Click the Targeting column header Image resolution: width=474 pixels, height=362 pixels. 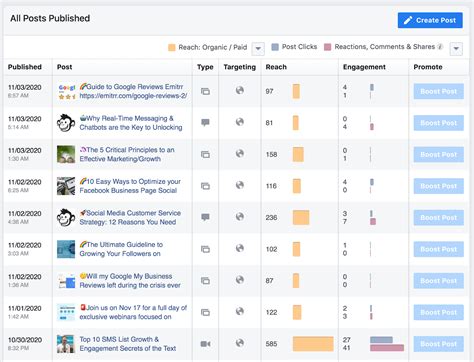(x=240, y=67)
